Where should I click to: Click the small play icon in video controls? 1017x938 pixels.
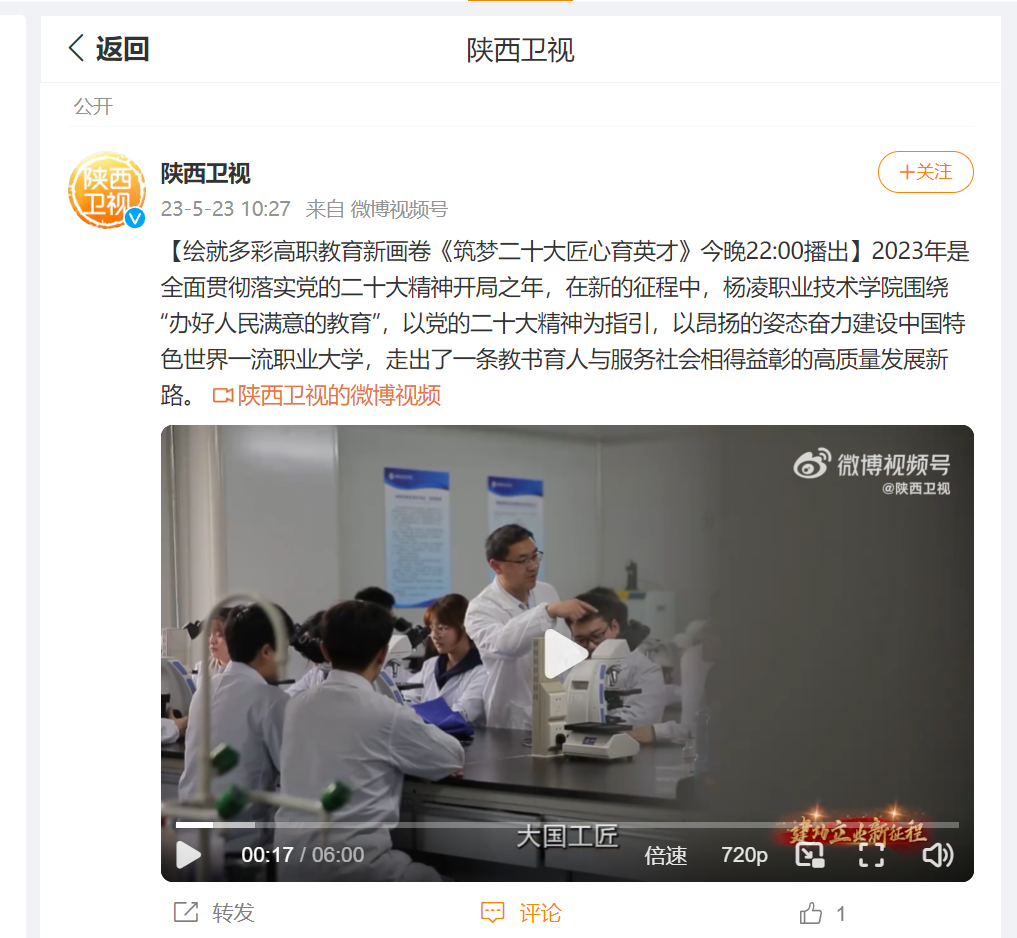188,855
